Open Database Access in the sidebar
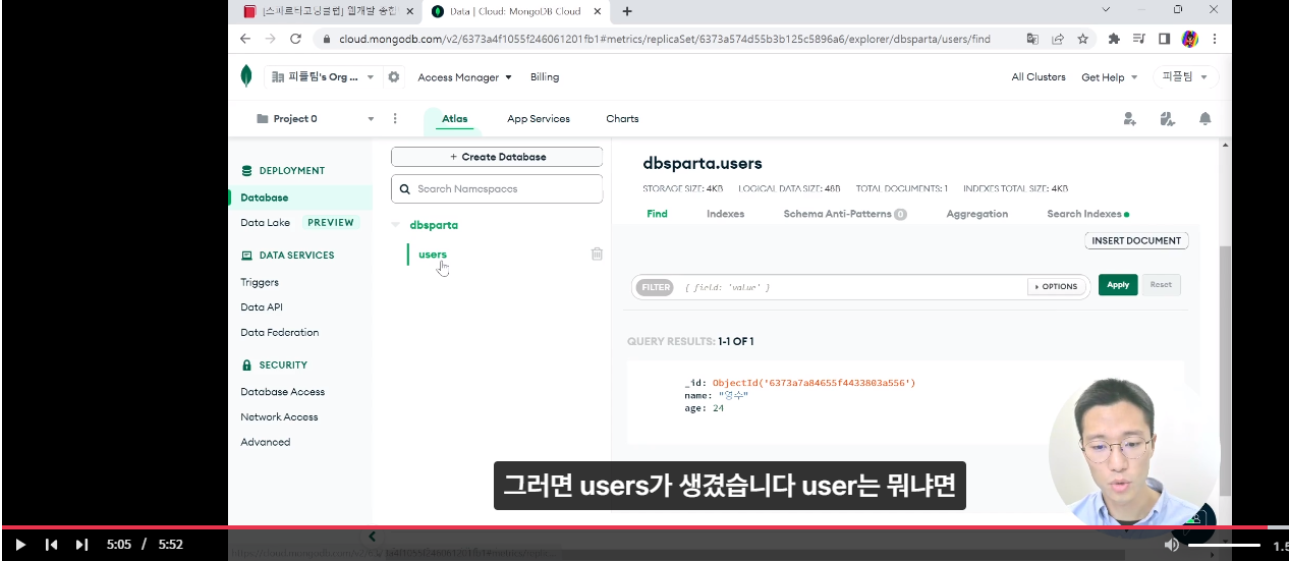This screenshot has width=1297, height=562. [x=282, y=392]
